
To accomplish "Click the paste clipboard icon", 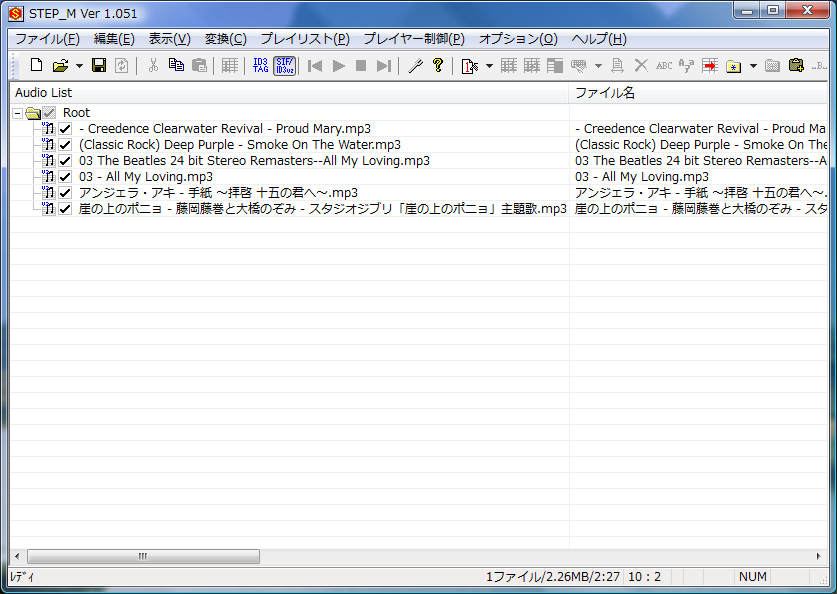I will 199,66.
